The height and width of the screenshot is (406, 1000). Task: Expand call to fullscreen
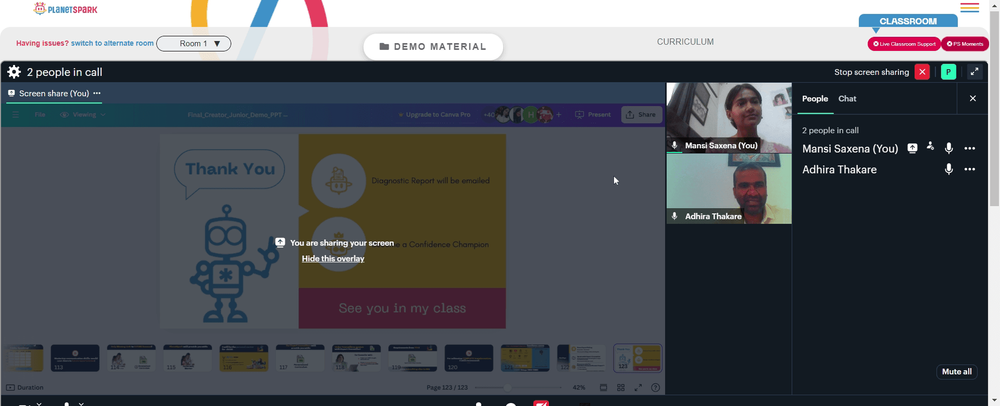tap(974, 72)
